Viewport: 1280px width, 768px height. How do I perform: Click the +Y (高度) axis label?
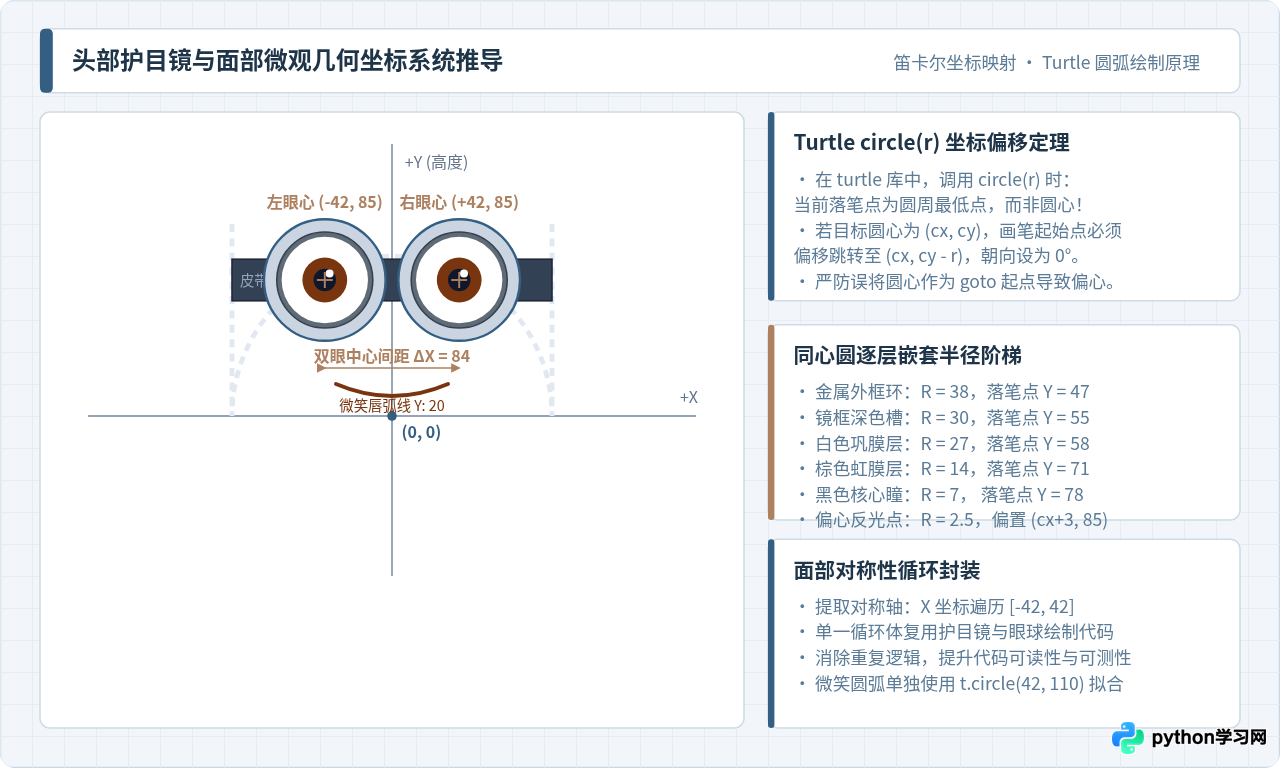436,163
